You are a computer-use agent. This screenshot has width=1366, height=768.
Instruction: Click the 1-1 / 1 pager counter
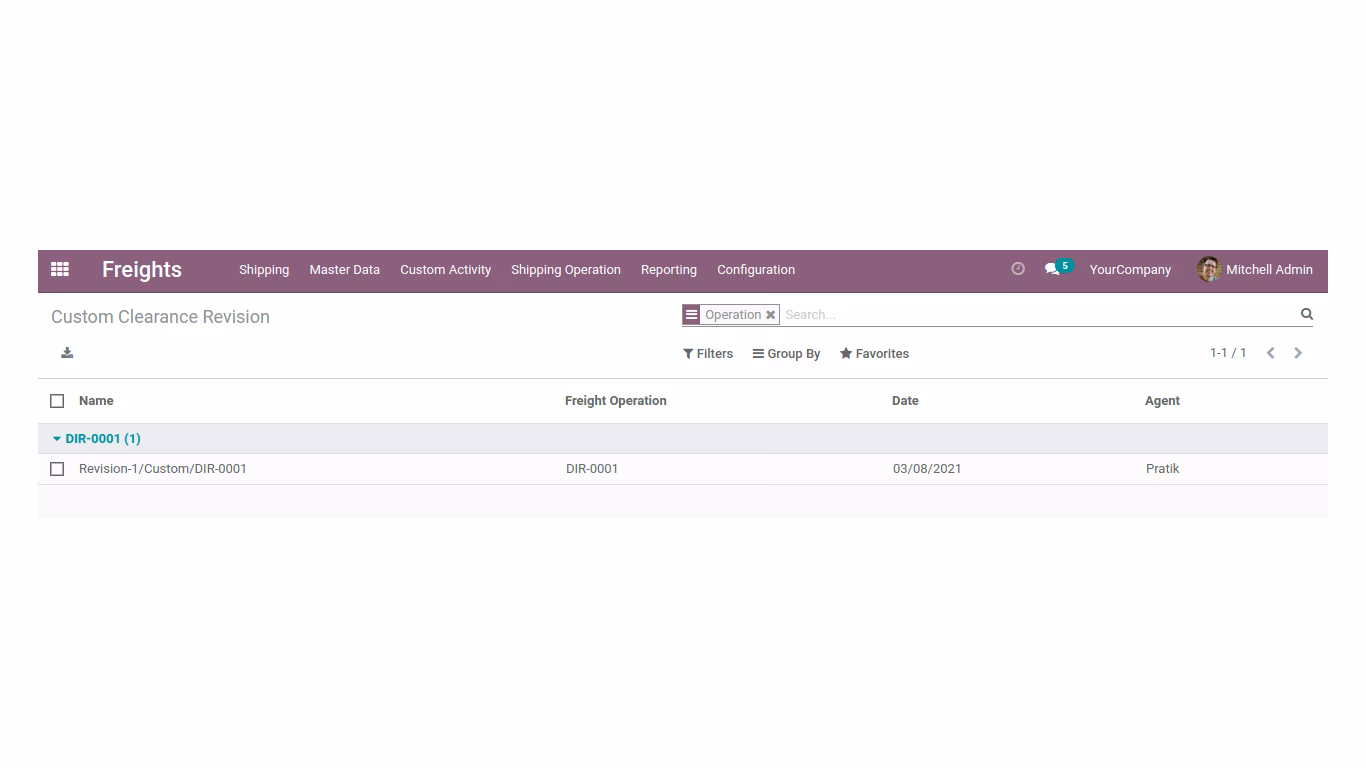point(1228,353)
